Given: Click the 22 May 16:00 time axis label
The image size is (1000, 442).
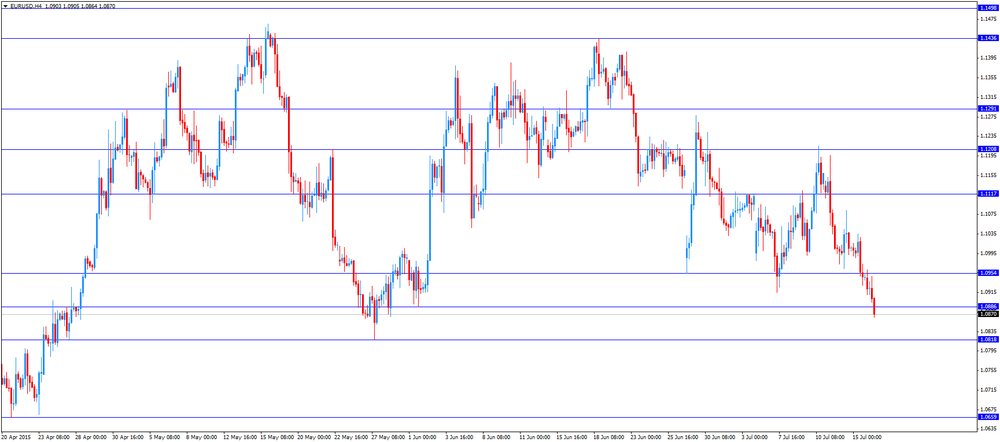Looking at the screenshot, I should tap(353, 438).
